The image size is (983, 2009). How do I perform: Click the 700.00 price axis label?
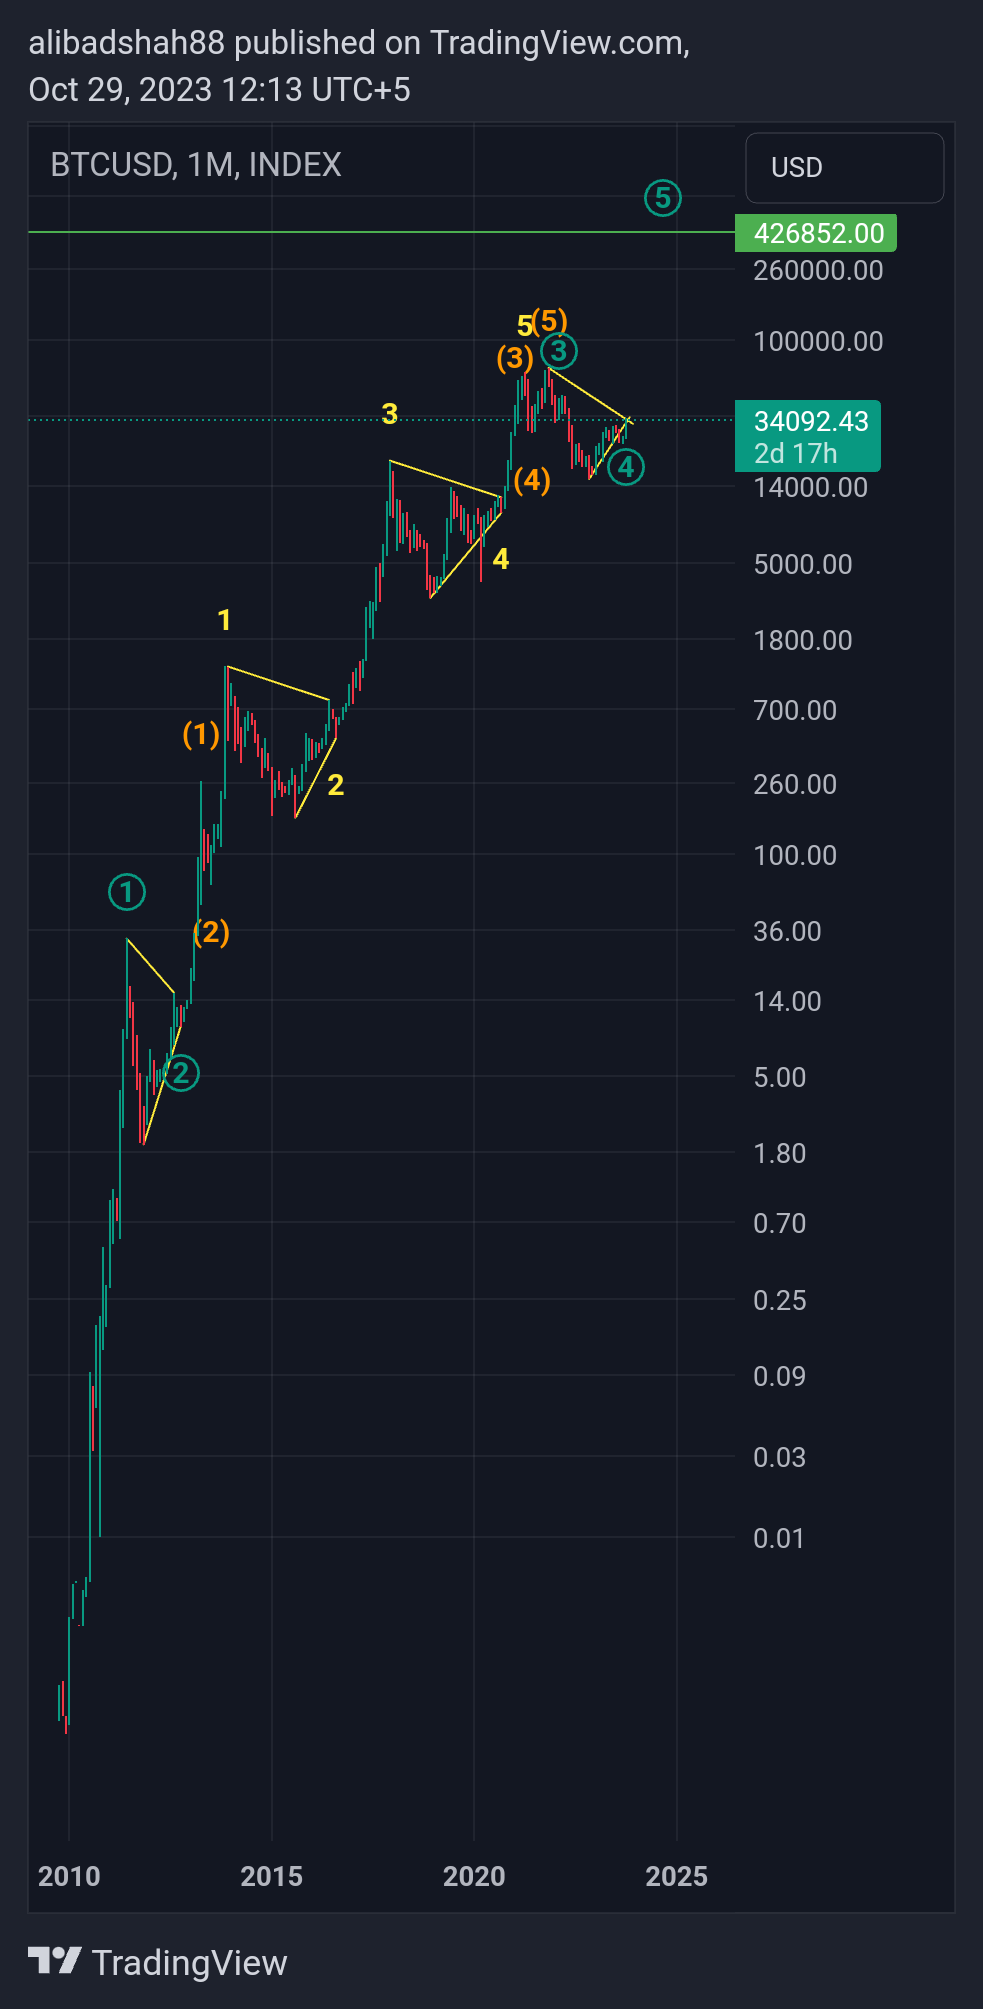pos(795,710)
